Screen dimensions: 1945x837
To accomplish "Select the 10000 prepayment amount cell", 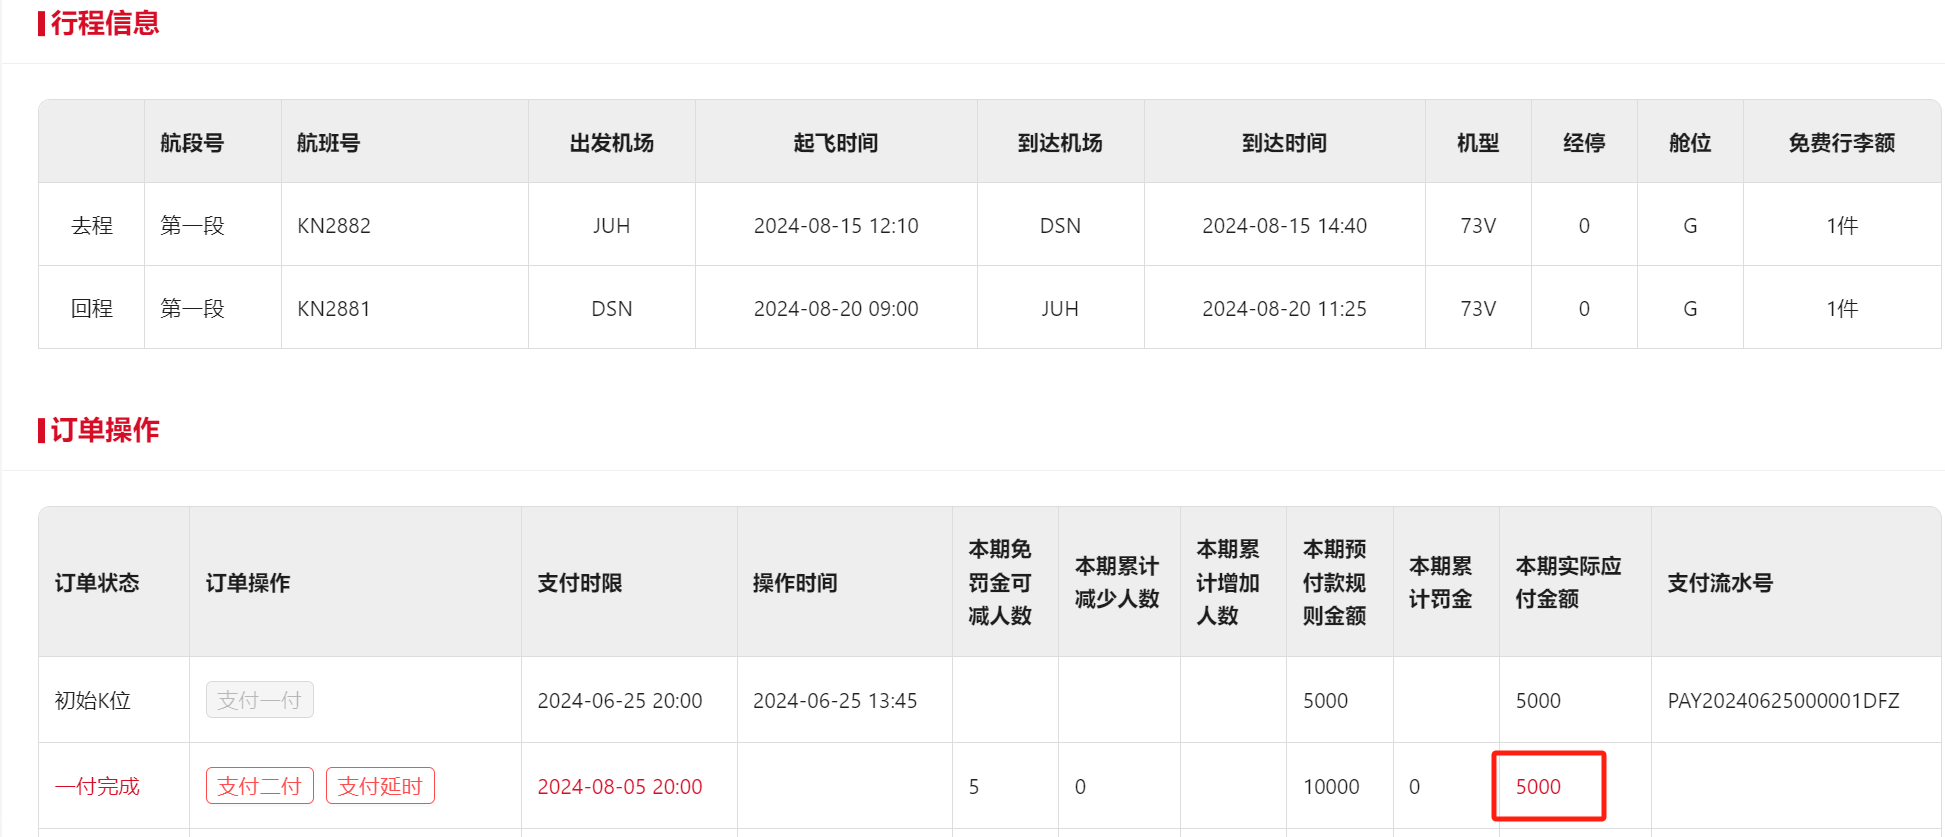I will 1330,787.
